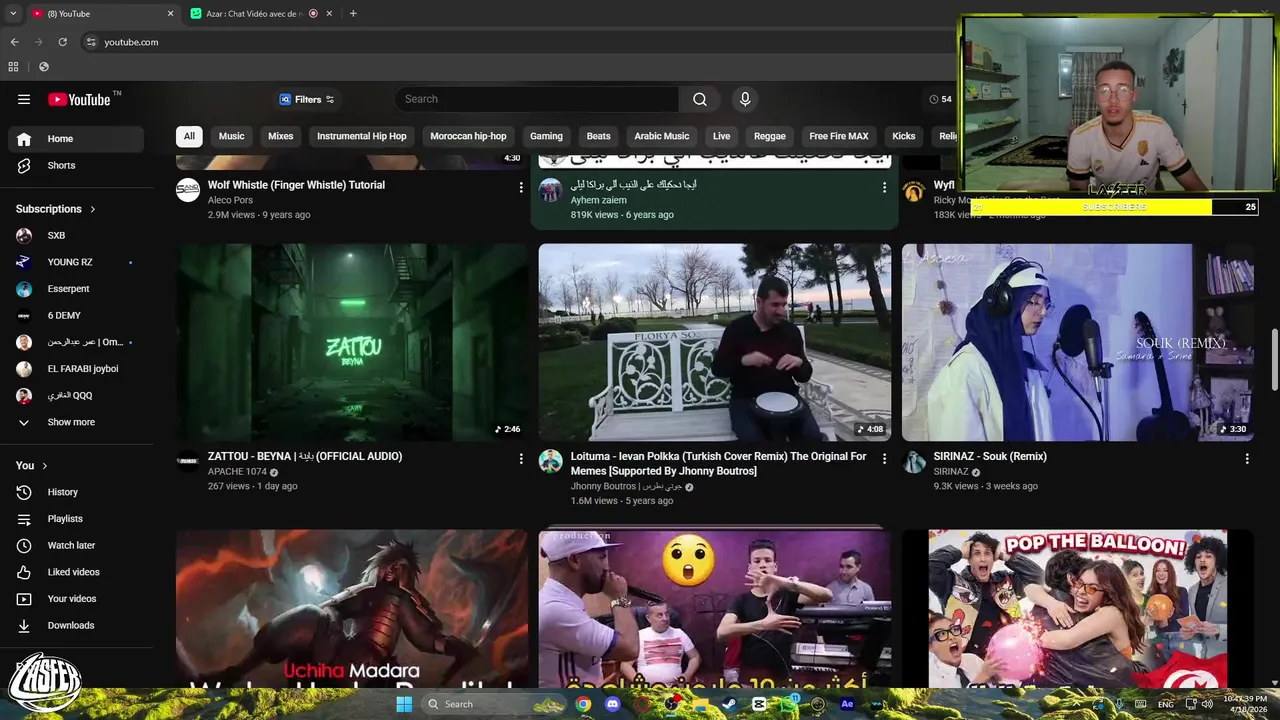1280x720 pixels.
Task: Open options menu for SIRINAZ Souk video
Action: [x=1247, y=458]
